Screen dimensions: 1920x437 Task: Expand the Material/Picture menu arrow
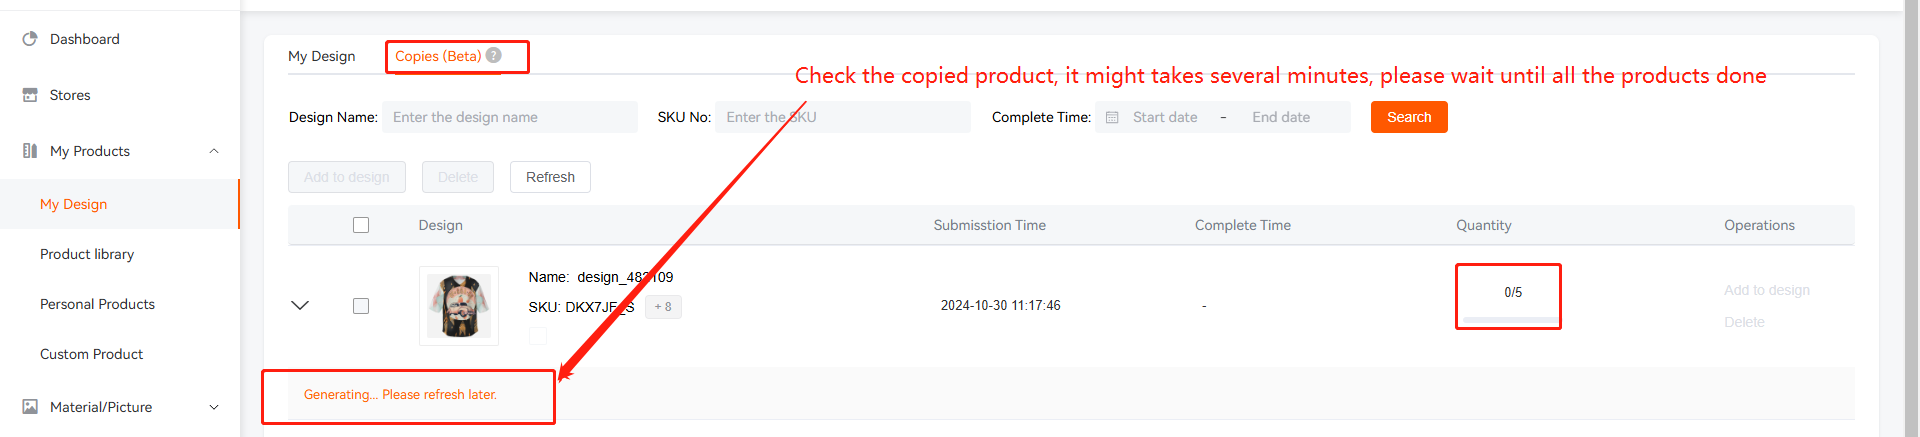click(x=214, y=407)
